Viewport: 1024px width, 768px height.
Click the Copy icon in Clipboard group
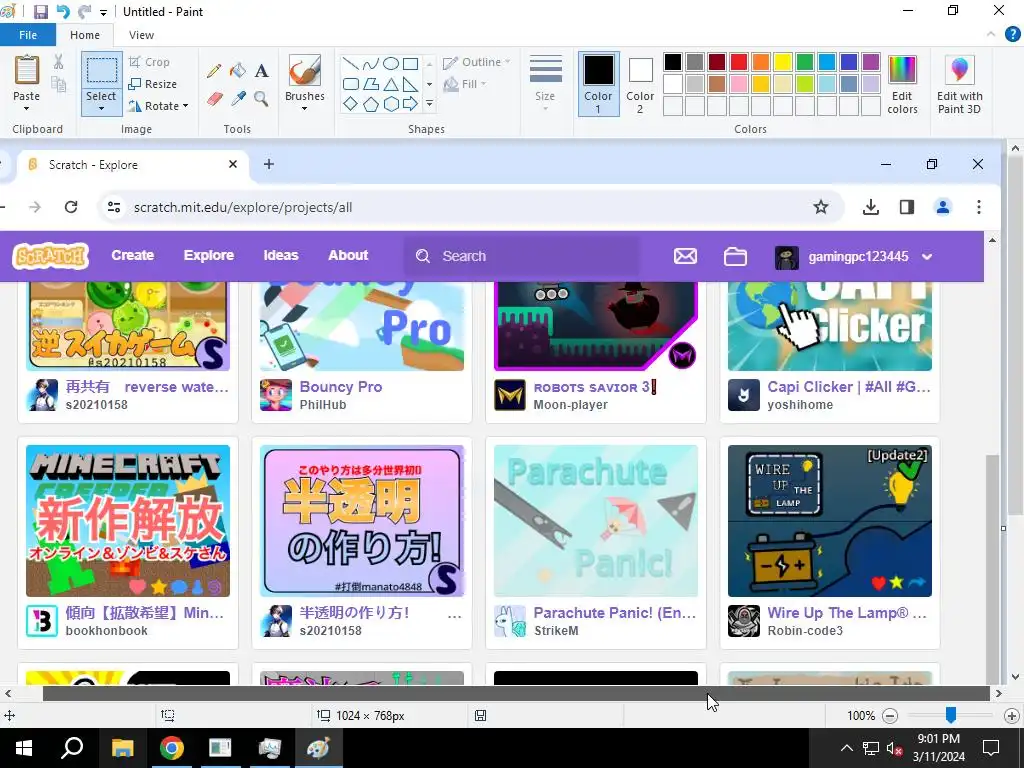tap(59, 84)
